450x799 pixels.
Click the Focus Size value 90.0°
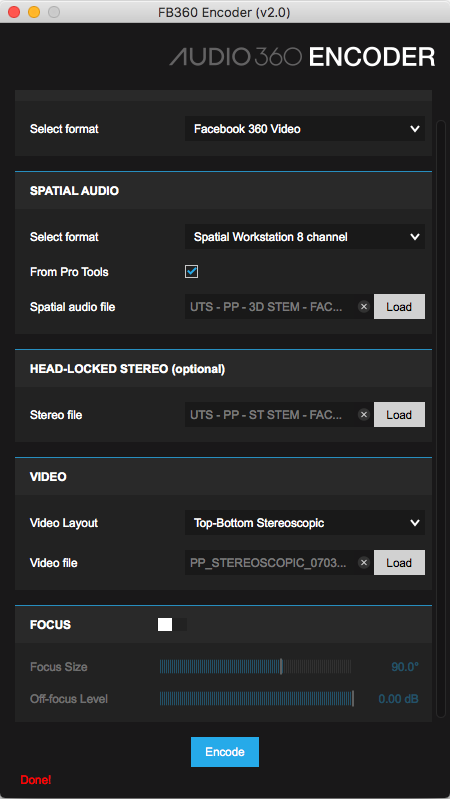coord(405,667)
